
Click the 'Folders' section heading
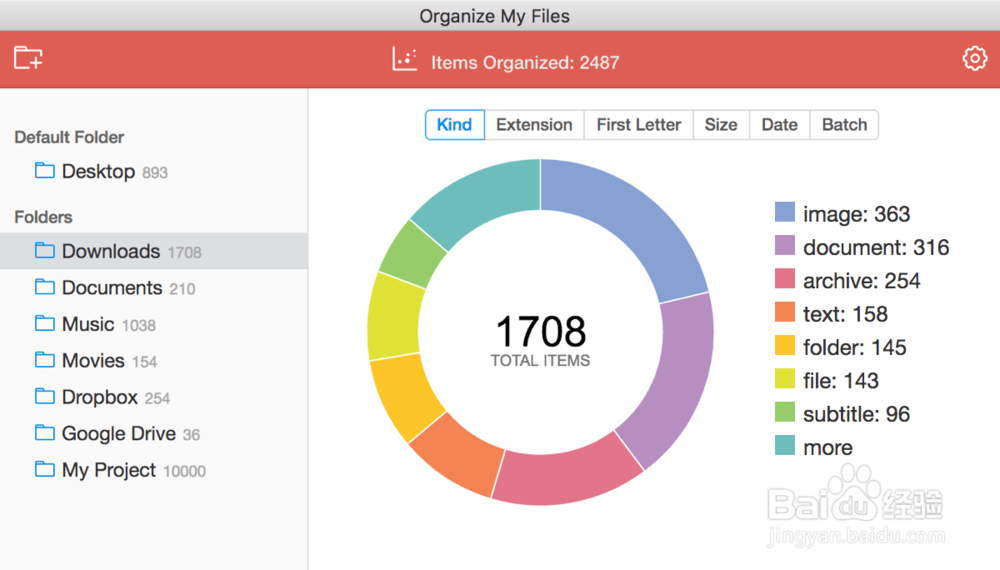pyautogui.click(x=43, y=217)
